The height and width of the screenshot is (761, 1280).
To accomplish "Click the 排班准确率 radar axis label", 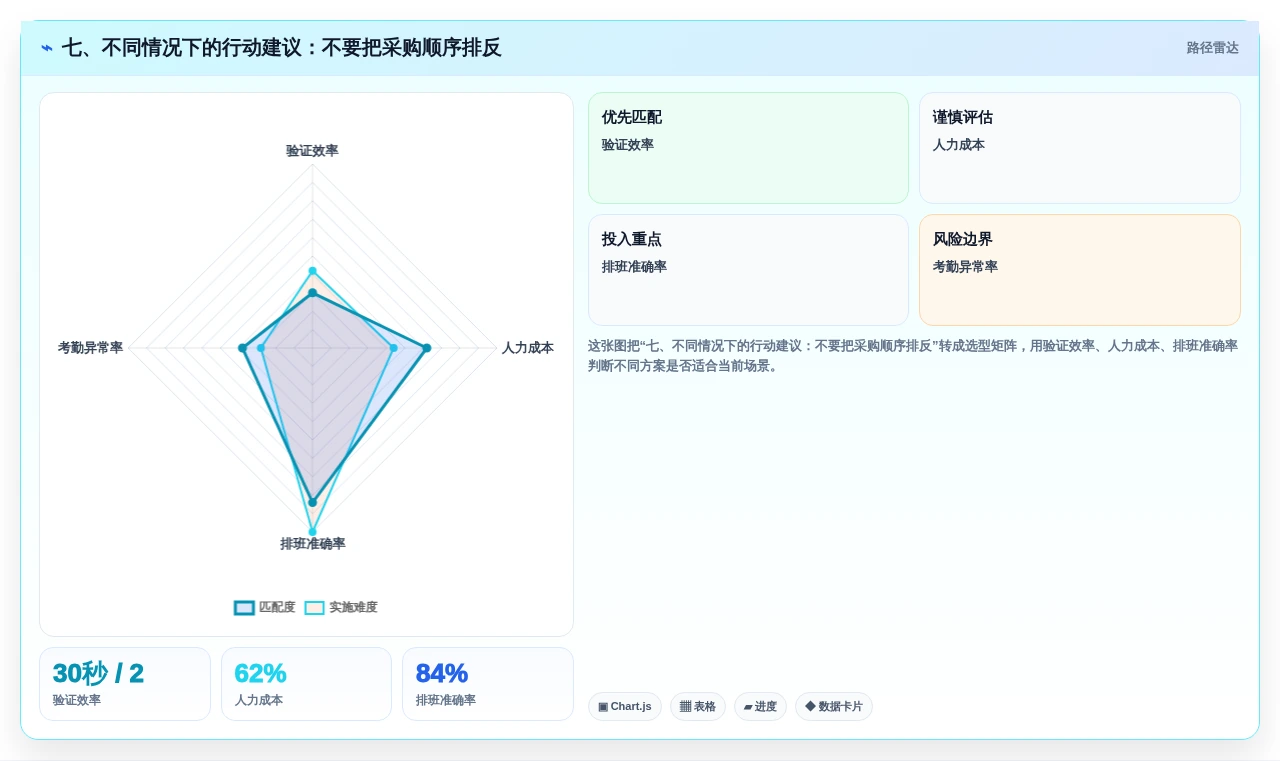I will coord(313,544).
